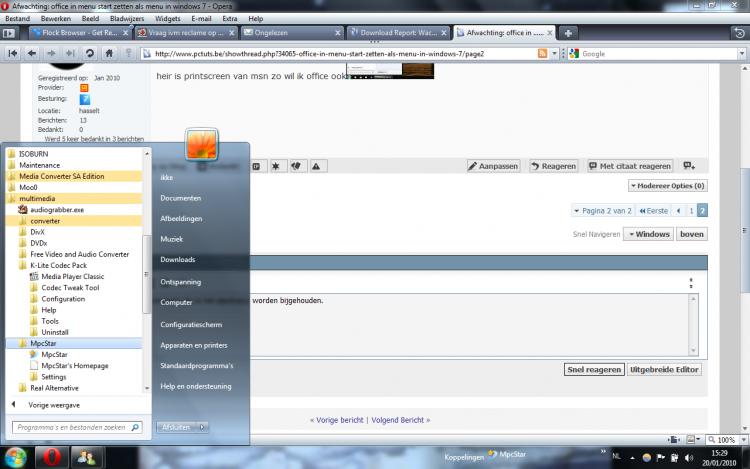Click the volume speaker icon in system tray
The width and height of the screenshot is (750, 469).
point(689,458)
